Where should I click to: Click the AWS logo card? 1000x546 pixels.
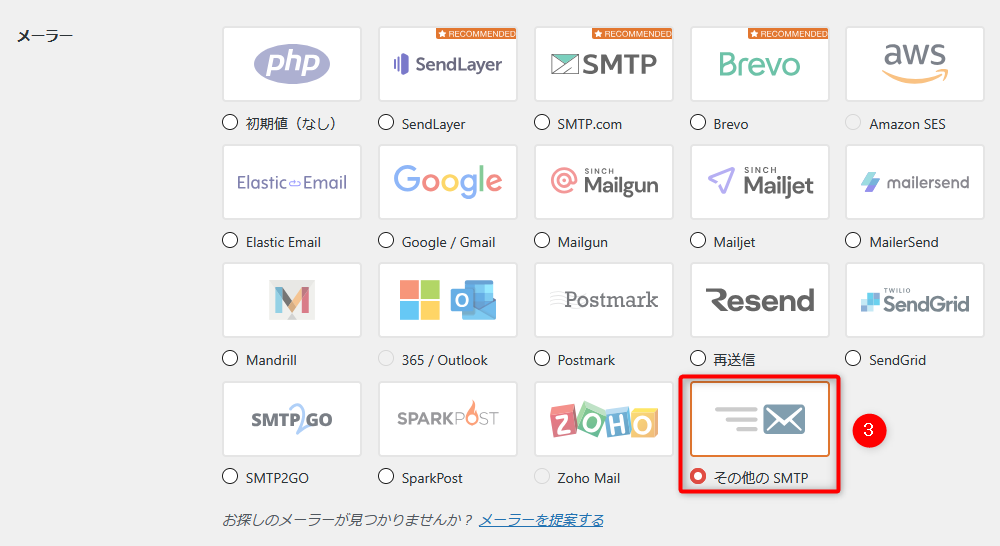pyautogui.click(x=915, y=64)
